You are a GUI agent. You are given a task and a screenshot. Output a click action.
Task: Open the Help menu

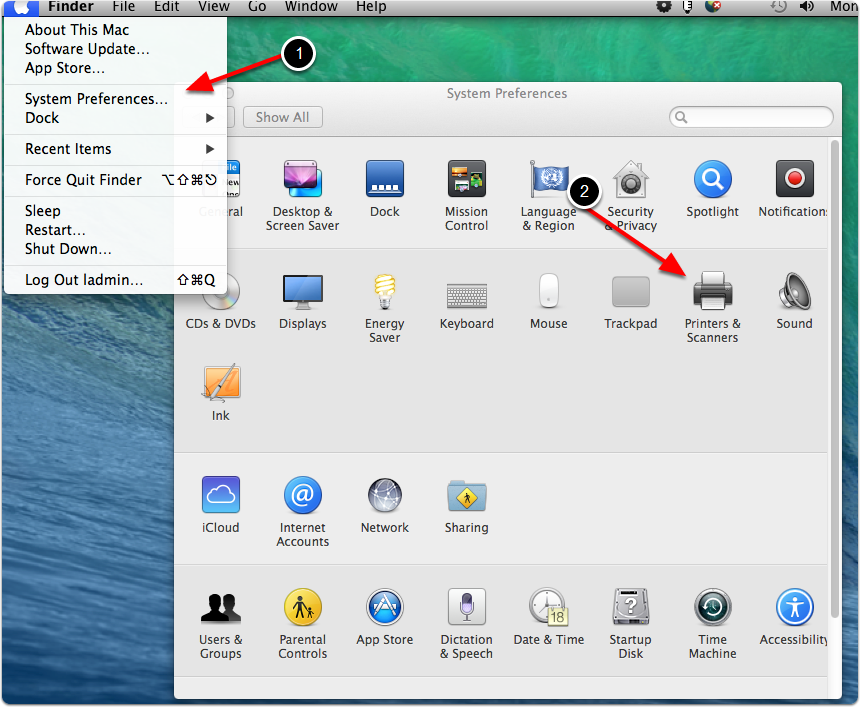(371, 7)
